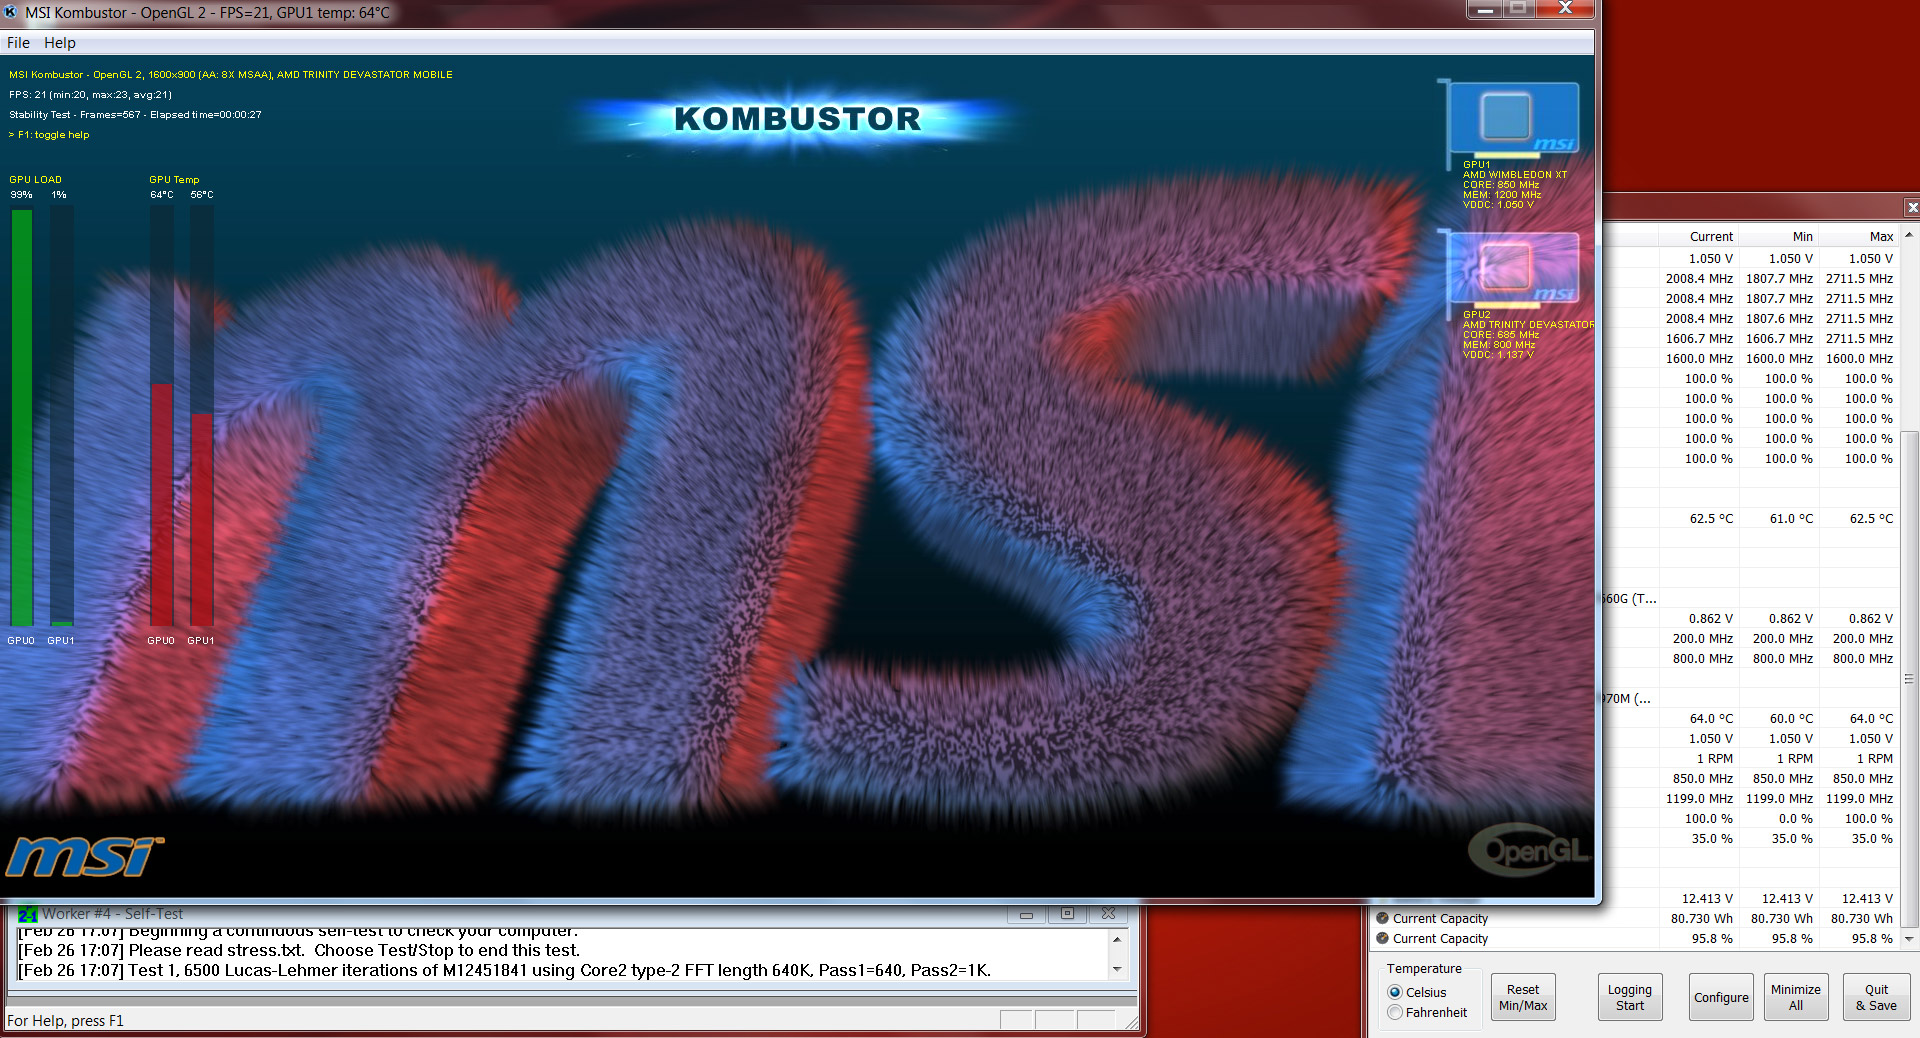Click the Min value 60.0 °C in sensor list
Screen dimensions: 1920x1038
click(1791, 718)
